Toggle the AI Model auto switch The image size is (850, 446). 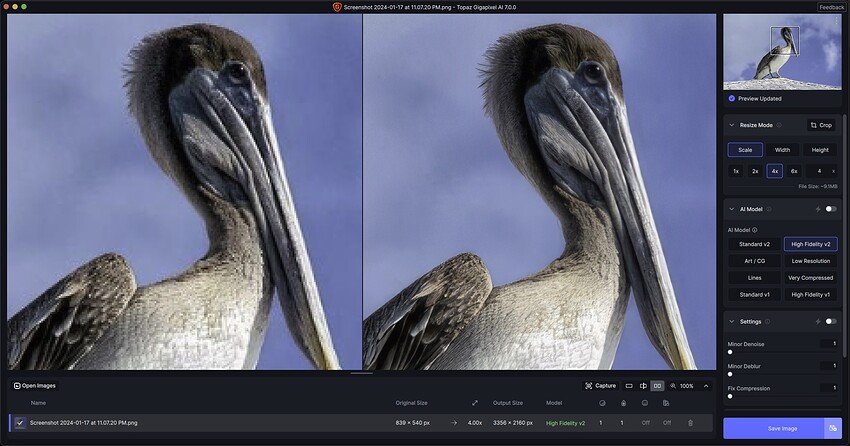click(x=830, y=209)
